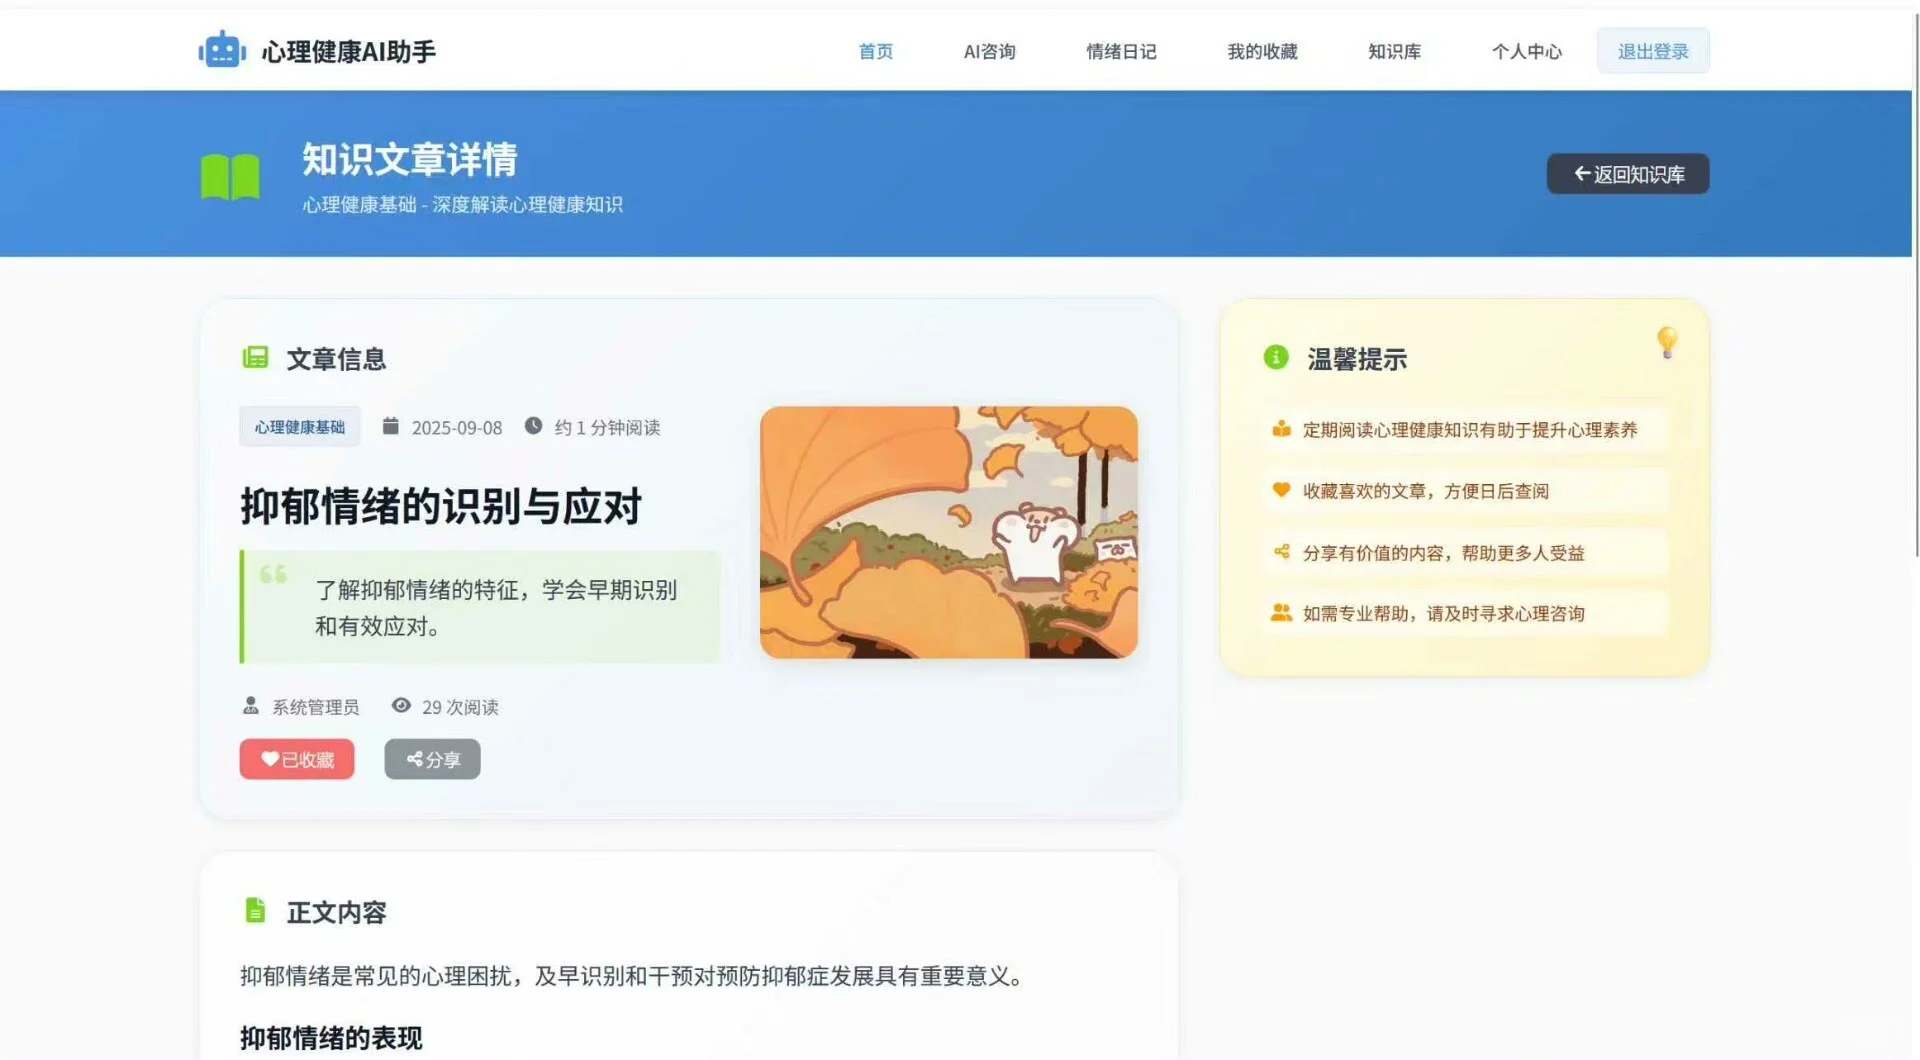Image resolution: width=1920 pixels, height=1060 pixels.
Task: Toggle the 已收藏 favorite state
Action: [x=296, y=759]
